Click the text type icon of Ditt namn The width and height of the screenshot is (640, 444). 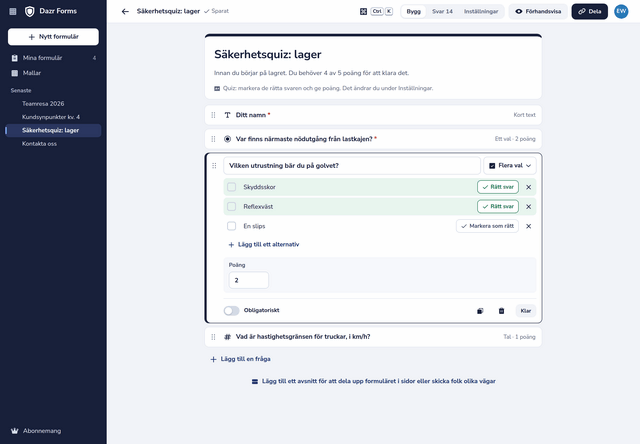pyautogui.click(x=227, y=115)
